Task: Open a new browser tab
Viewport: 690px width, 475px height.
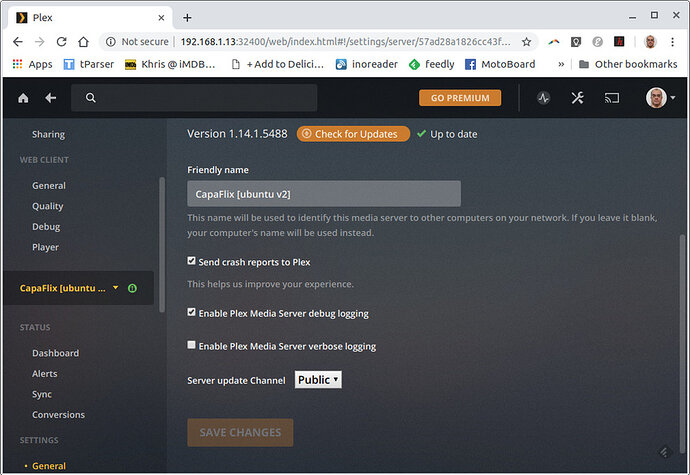Action: (x=187, y=18)
